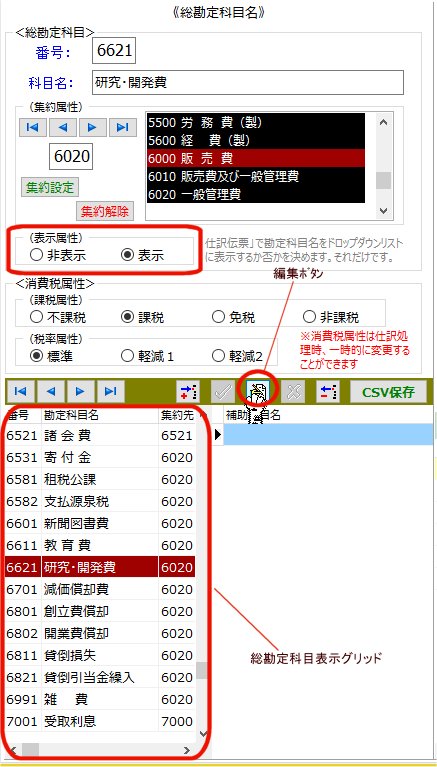This screenshot has height=767, width=437.
Task: Click the 科目名 input field
Action: pos(248,83)
